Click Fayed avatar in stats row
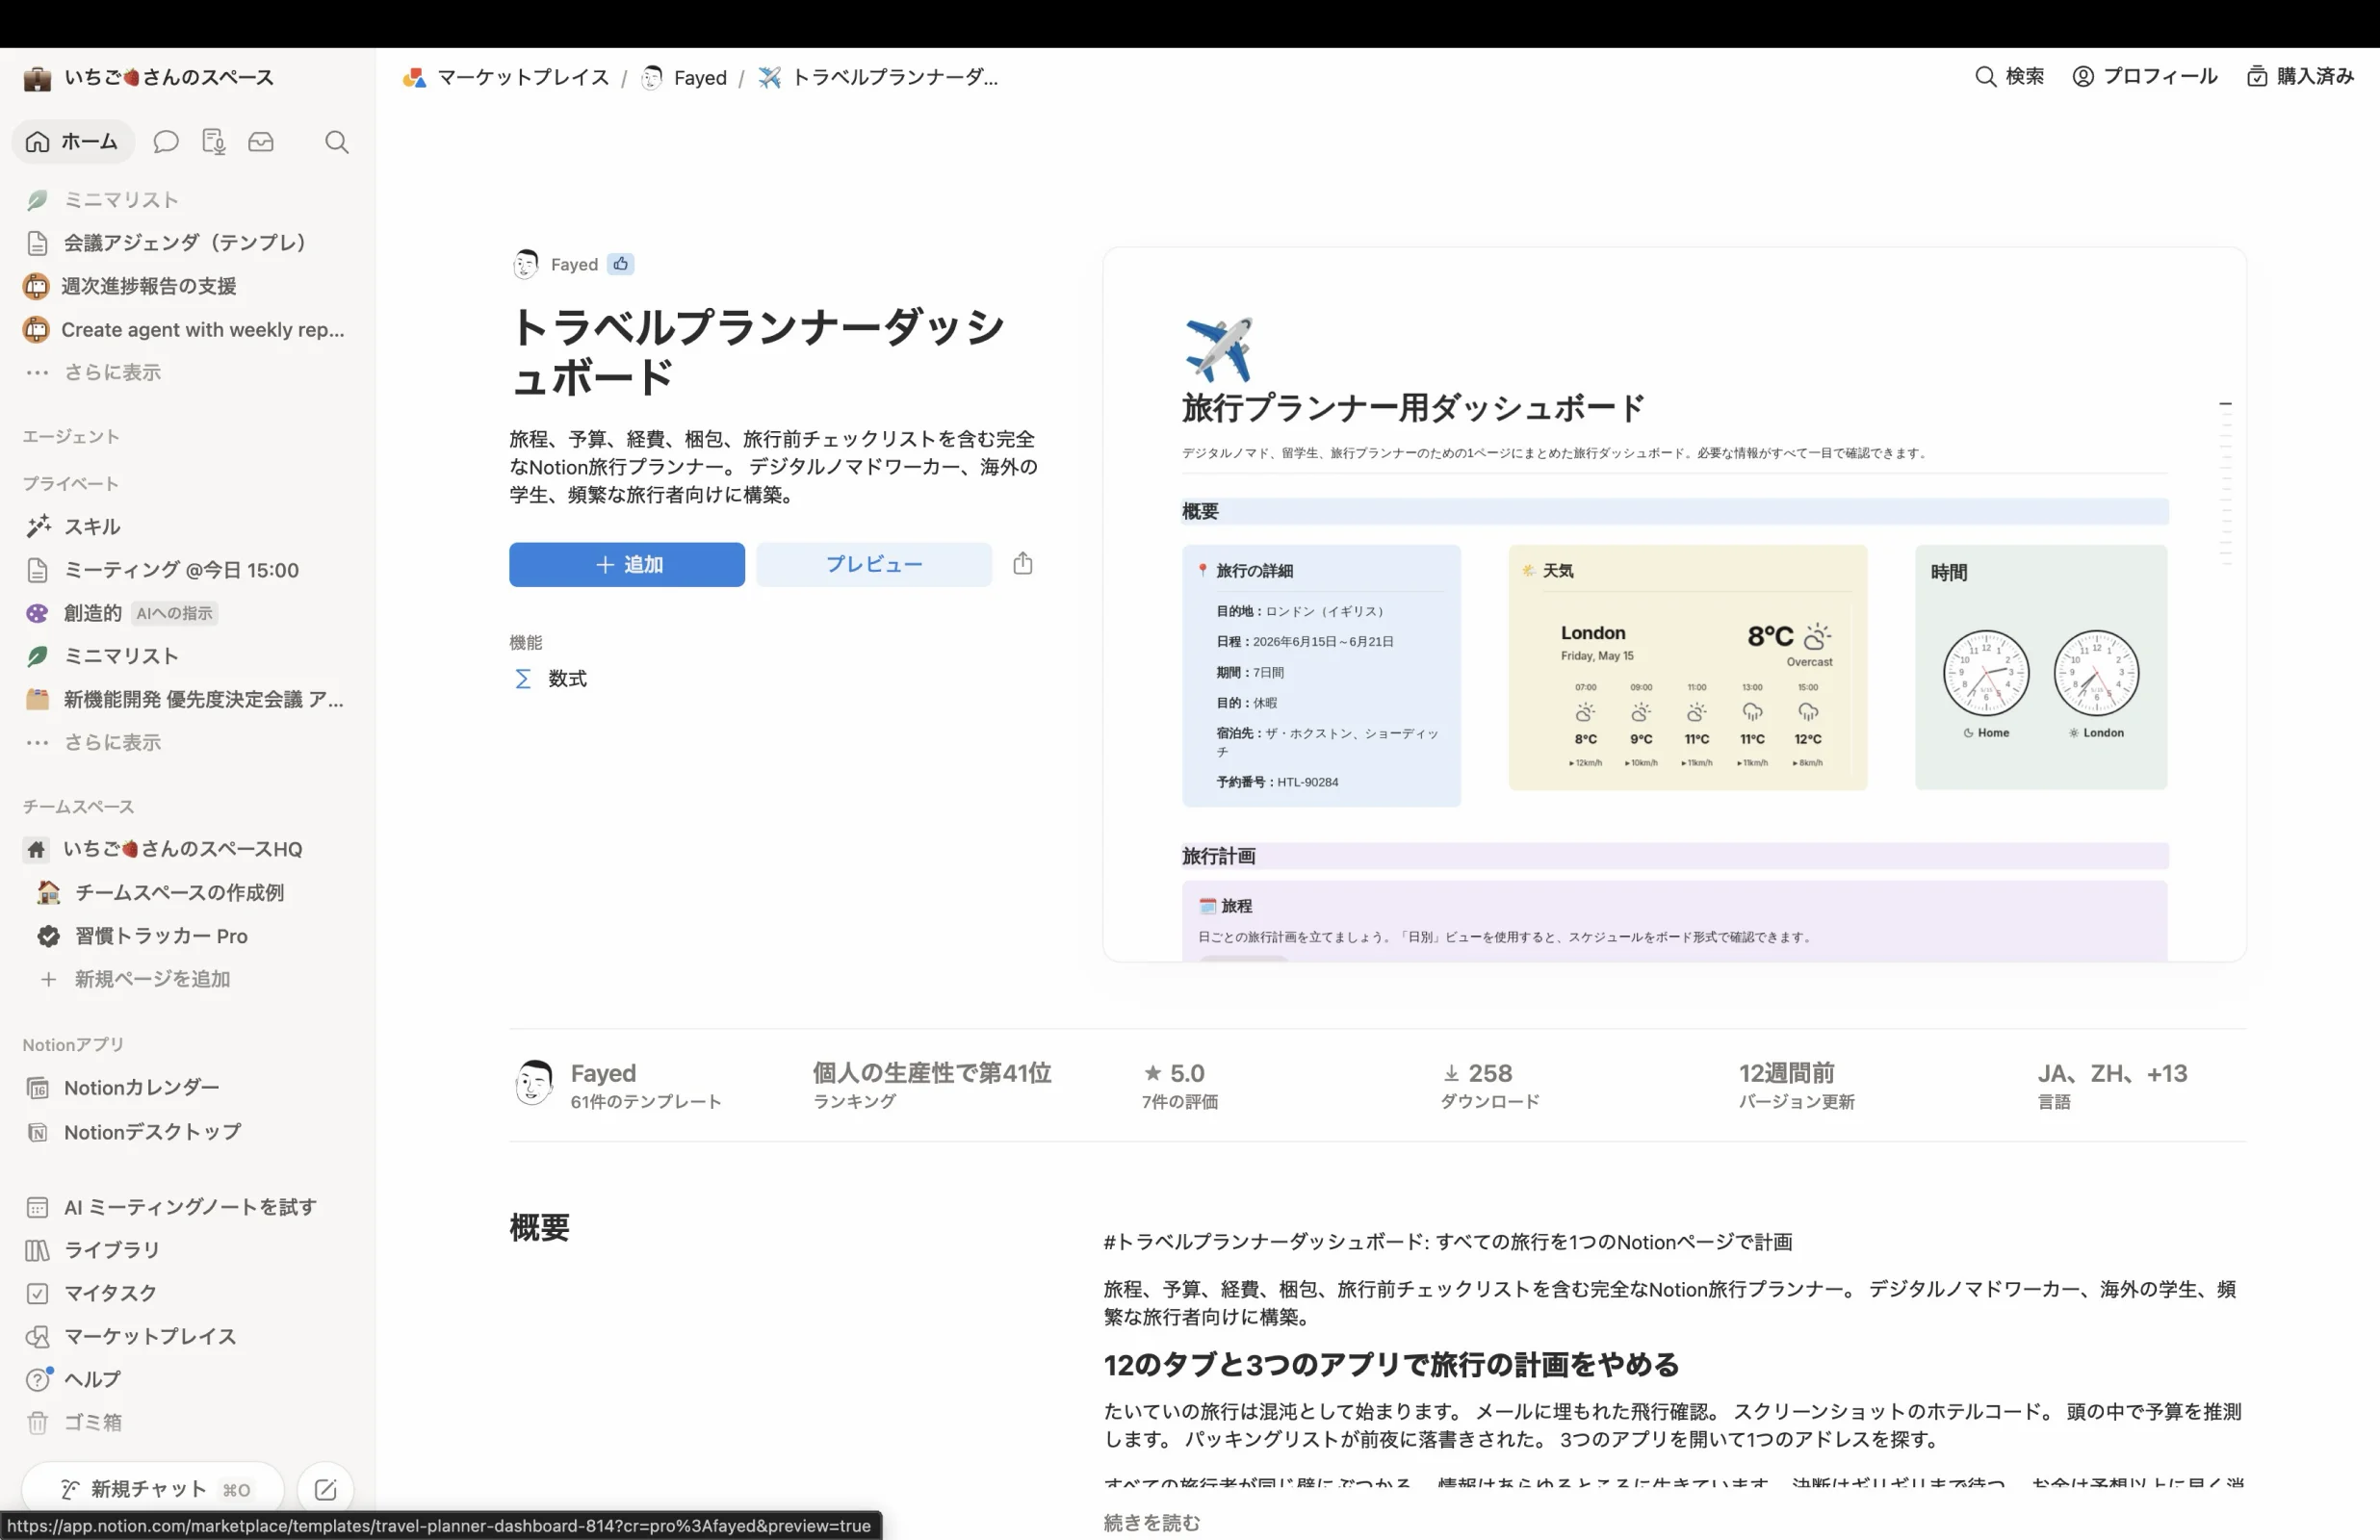The height and width of the screenshot is (1540, 2380). pos(534,1084)
